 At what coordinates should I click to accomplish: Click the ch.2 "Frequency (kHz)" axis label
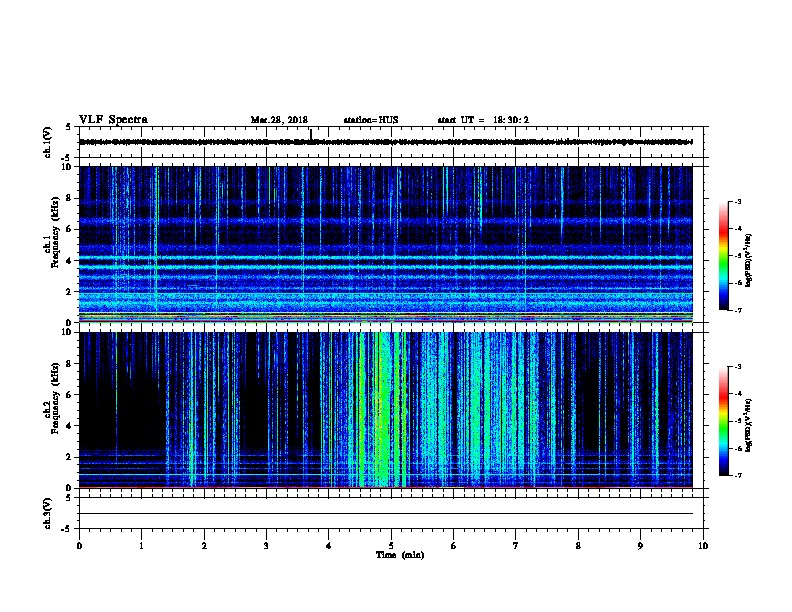click(55, 398)
